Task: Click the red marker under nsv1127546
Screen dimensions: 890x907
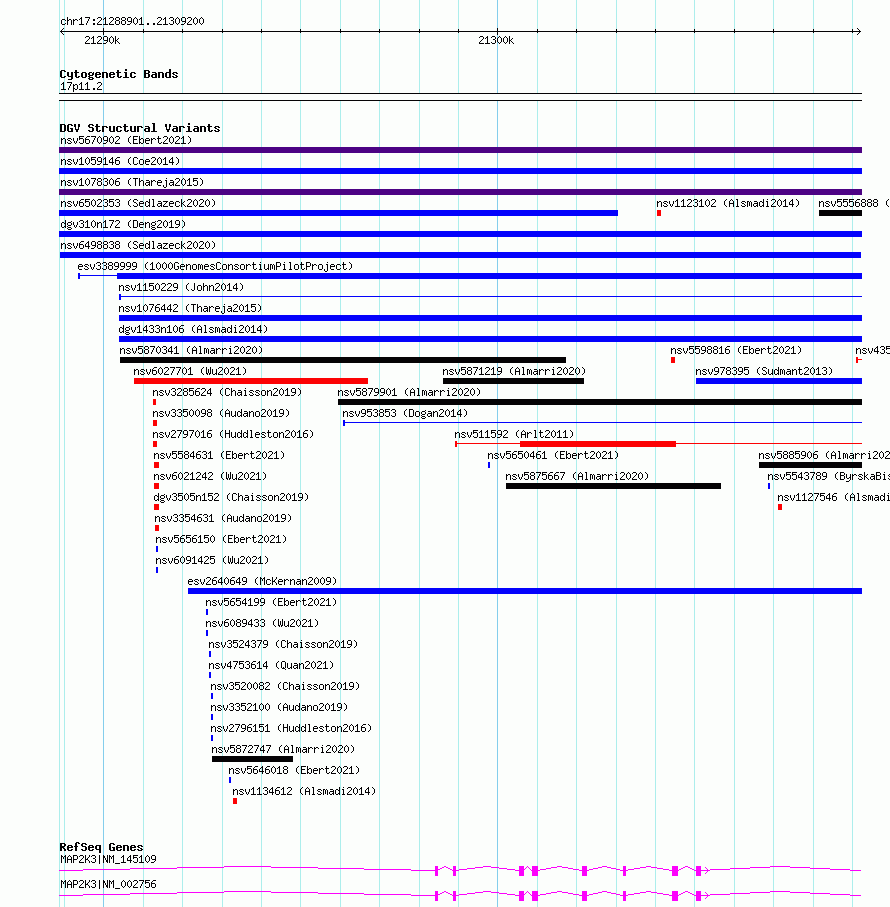Action: (780, 507)
